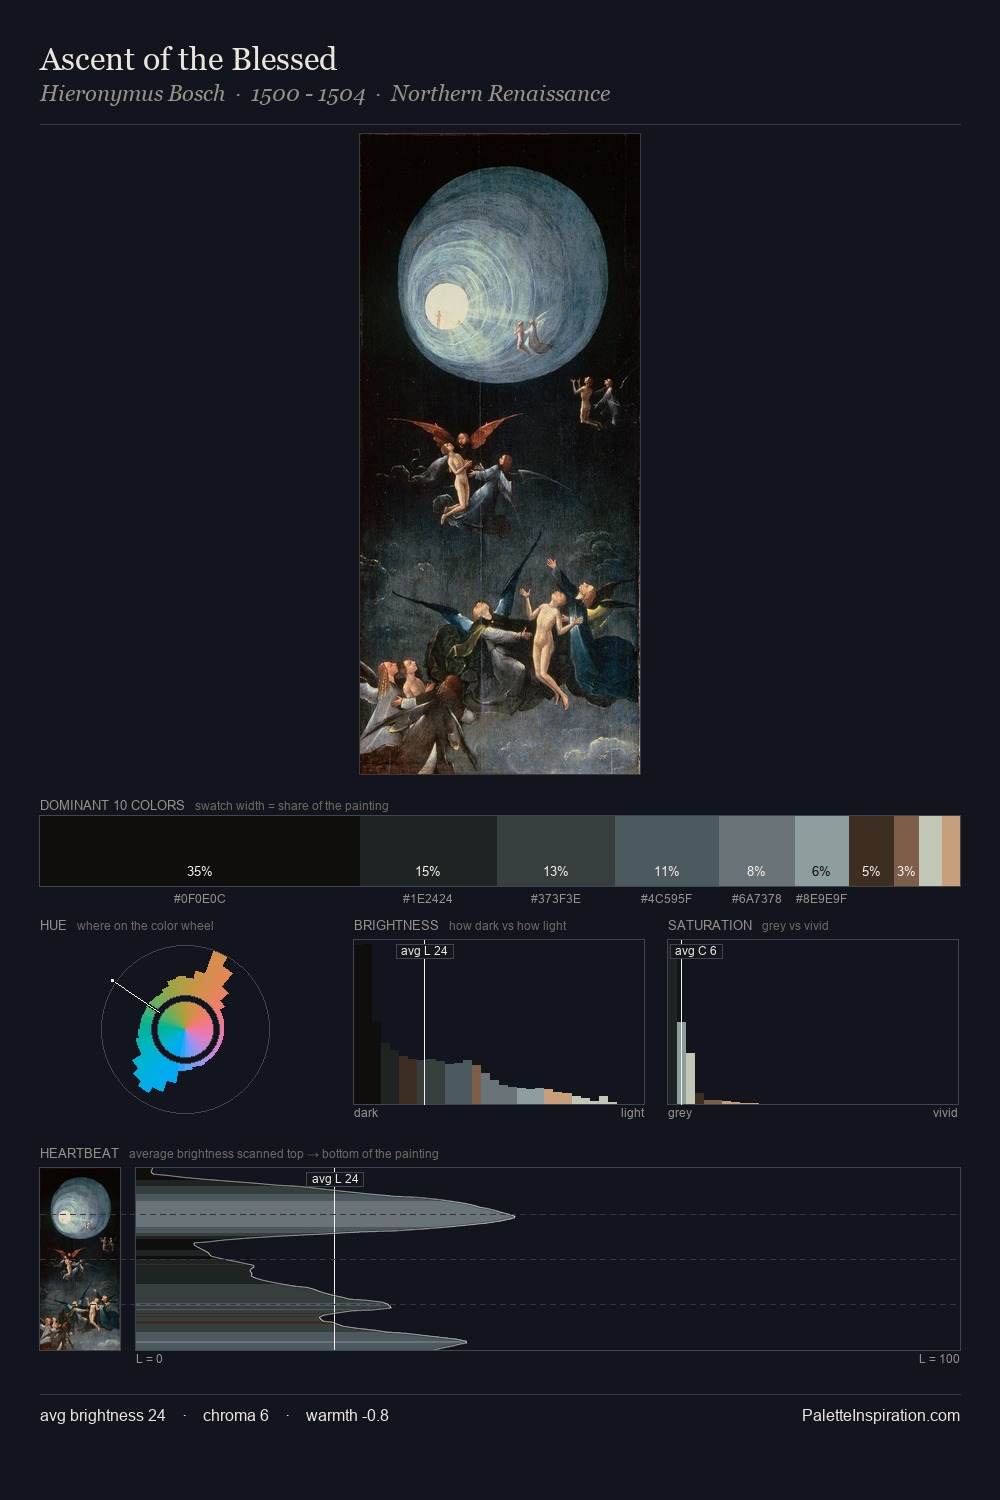Click hex code #4C595F
This screenshot has height=1500, width=1000.
667,899
